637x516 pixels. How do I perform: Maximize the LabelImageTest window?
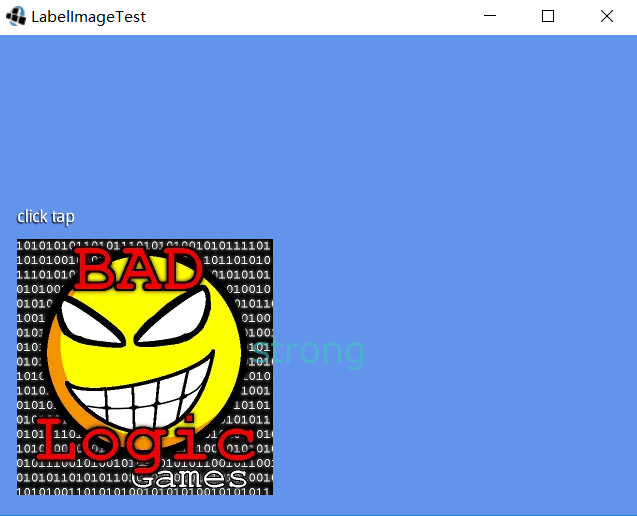tap(548, 16)
